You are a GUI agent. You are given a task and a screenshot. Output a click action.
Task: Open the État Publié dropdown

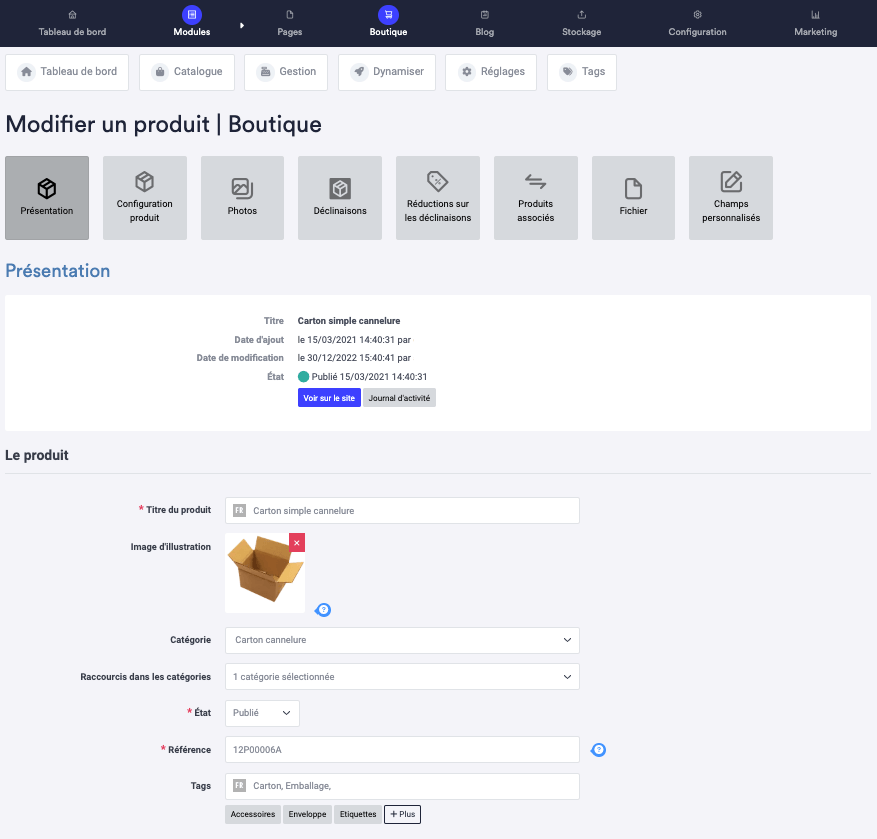coord(262,713)
